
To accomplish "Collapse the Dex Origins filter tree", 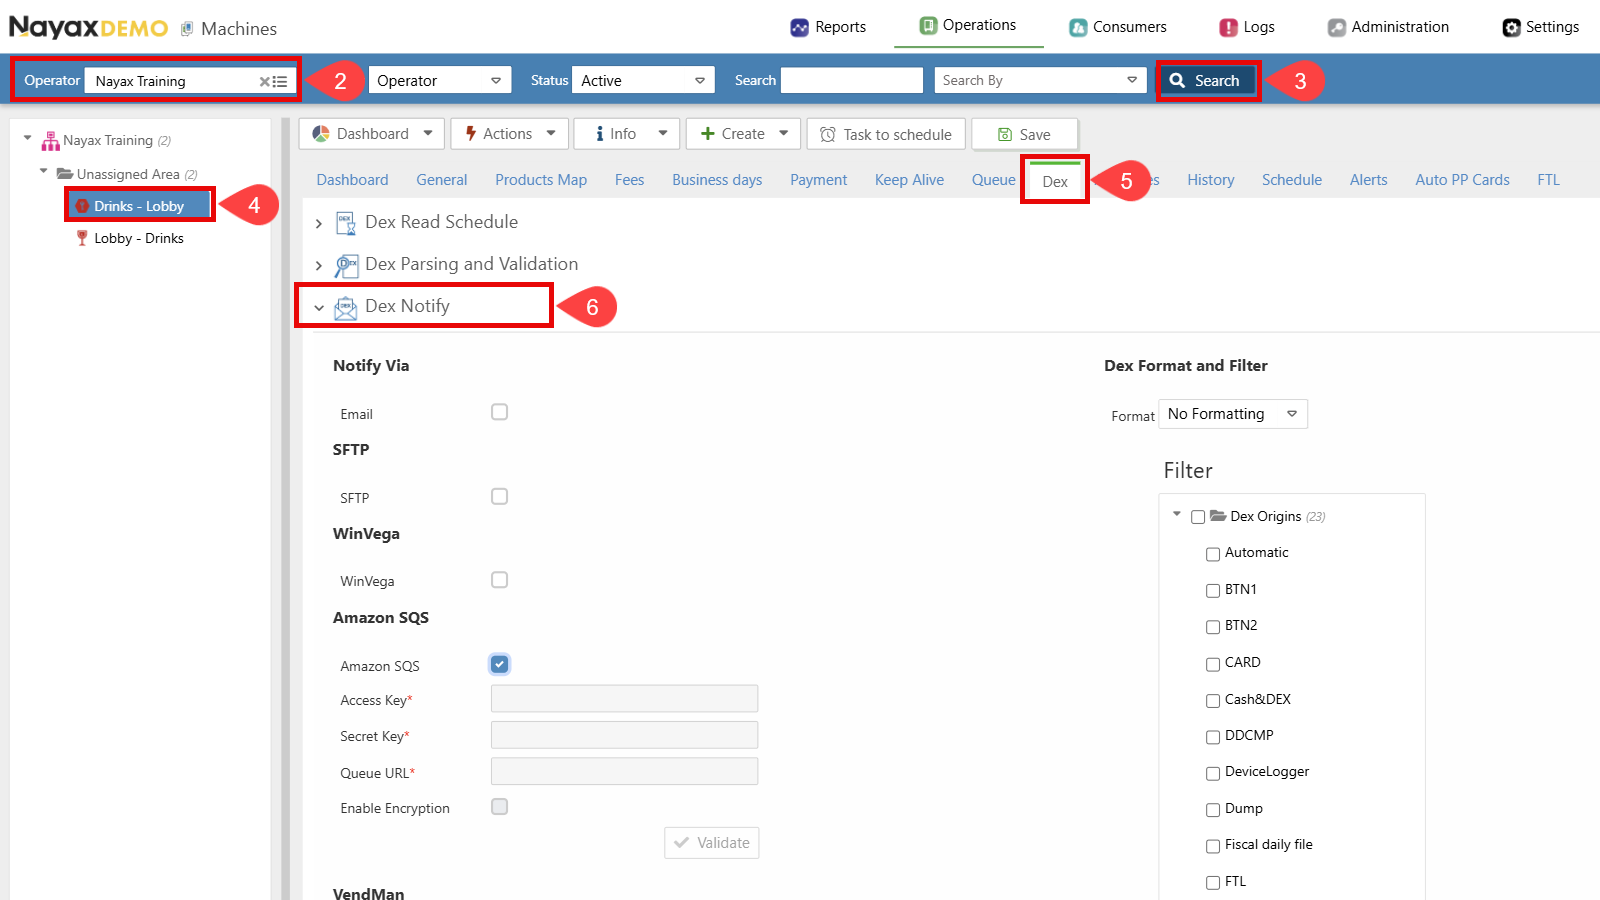I will [x=1177, y=514].
